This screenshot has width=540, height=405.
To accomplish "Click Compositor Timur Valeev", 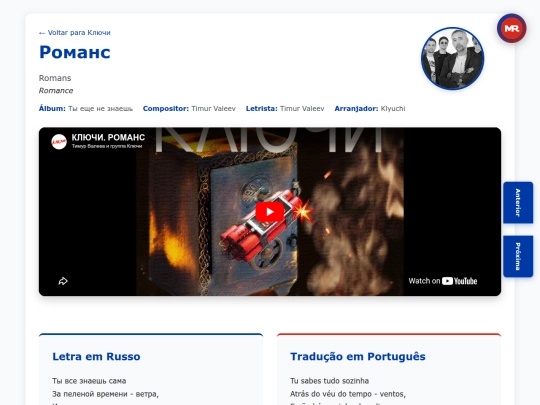I will pyautogui.click(x=189, y=108).
